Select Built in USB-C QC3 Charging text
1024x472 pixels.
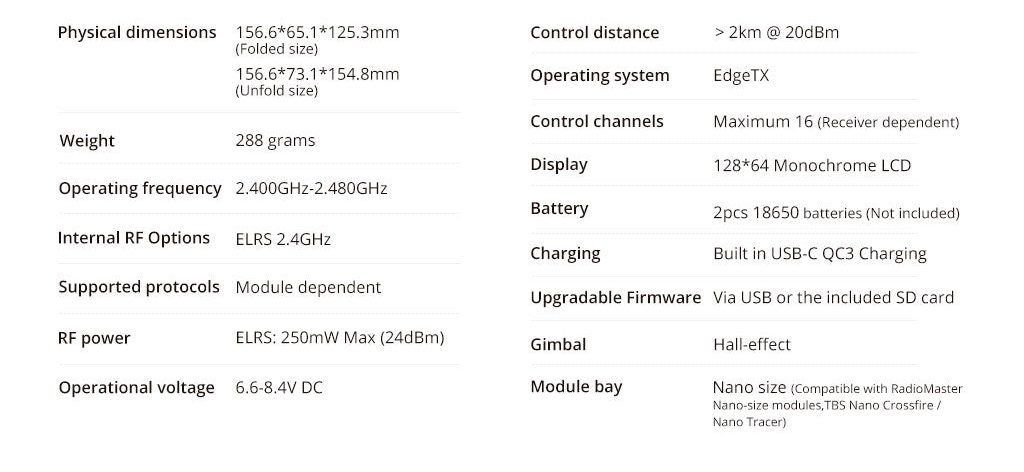(820, 254)
